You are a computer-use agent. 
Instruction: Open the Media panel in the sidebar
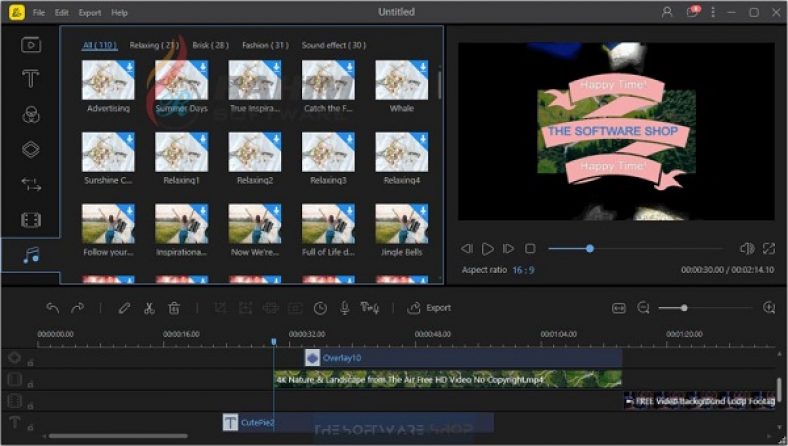tap(31, 45)
